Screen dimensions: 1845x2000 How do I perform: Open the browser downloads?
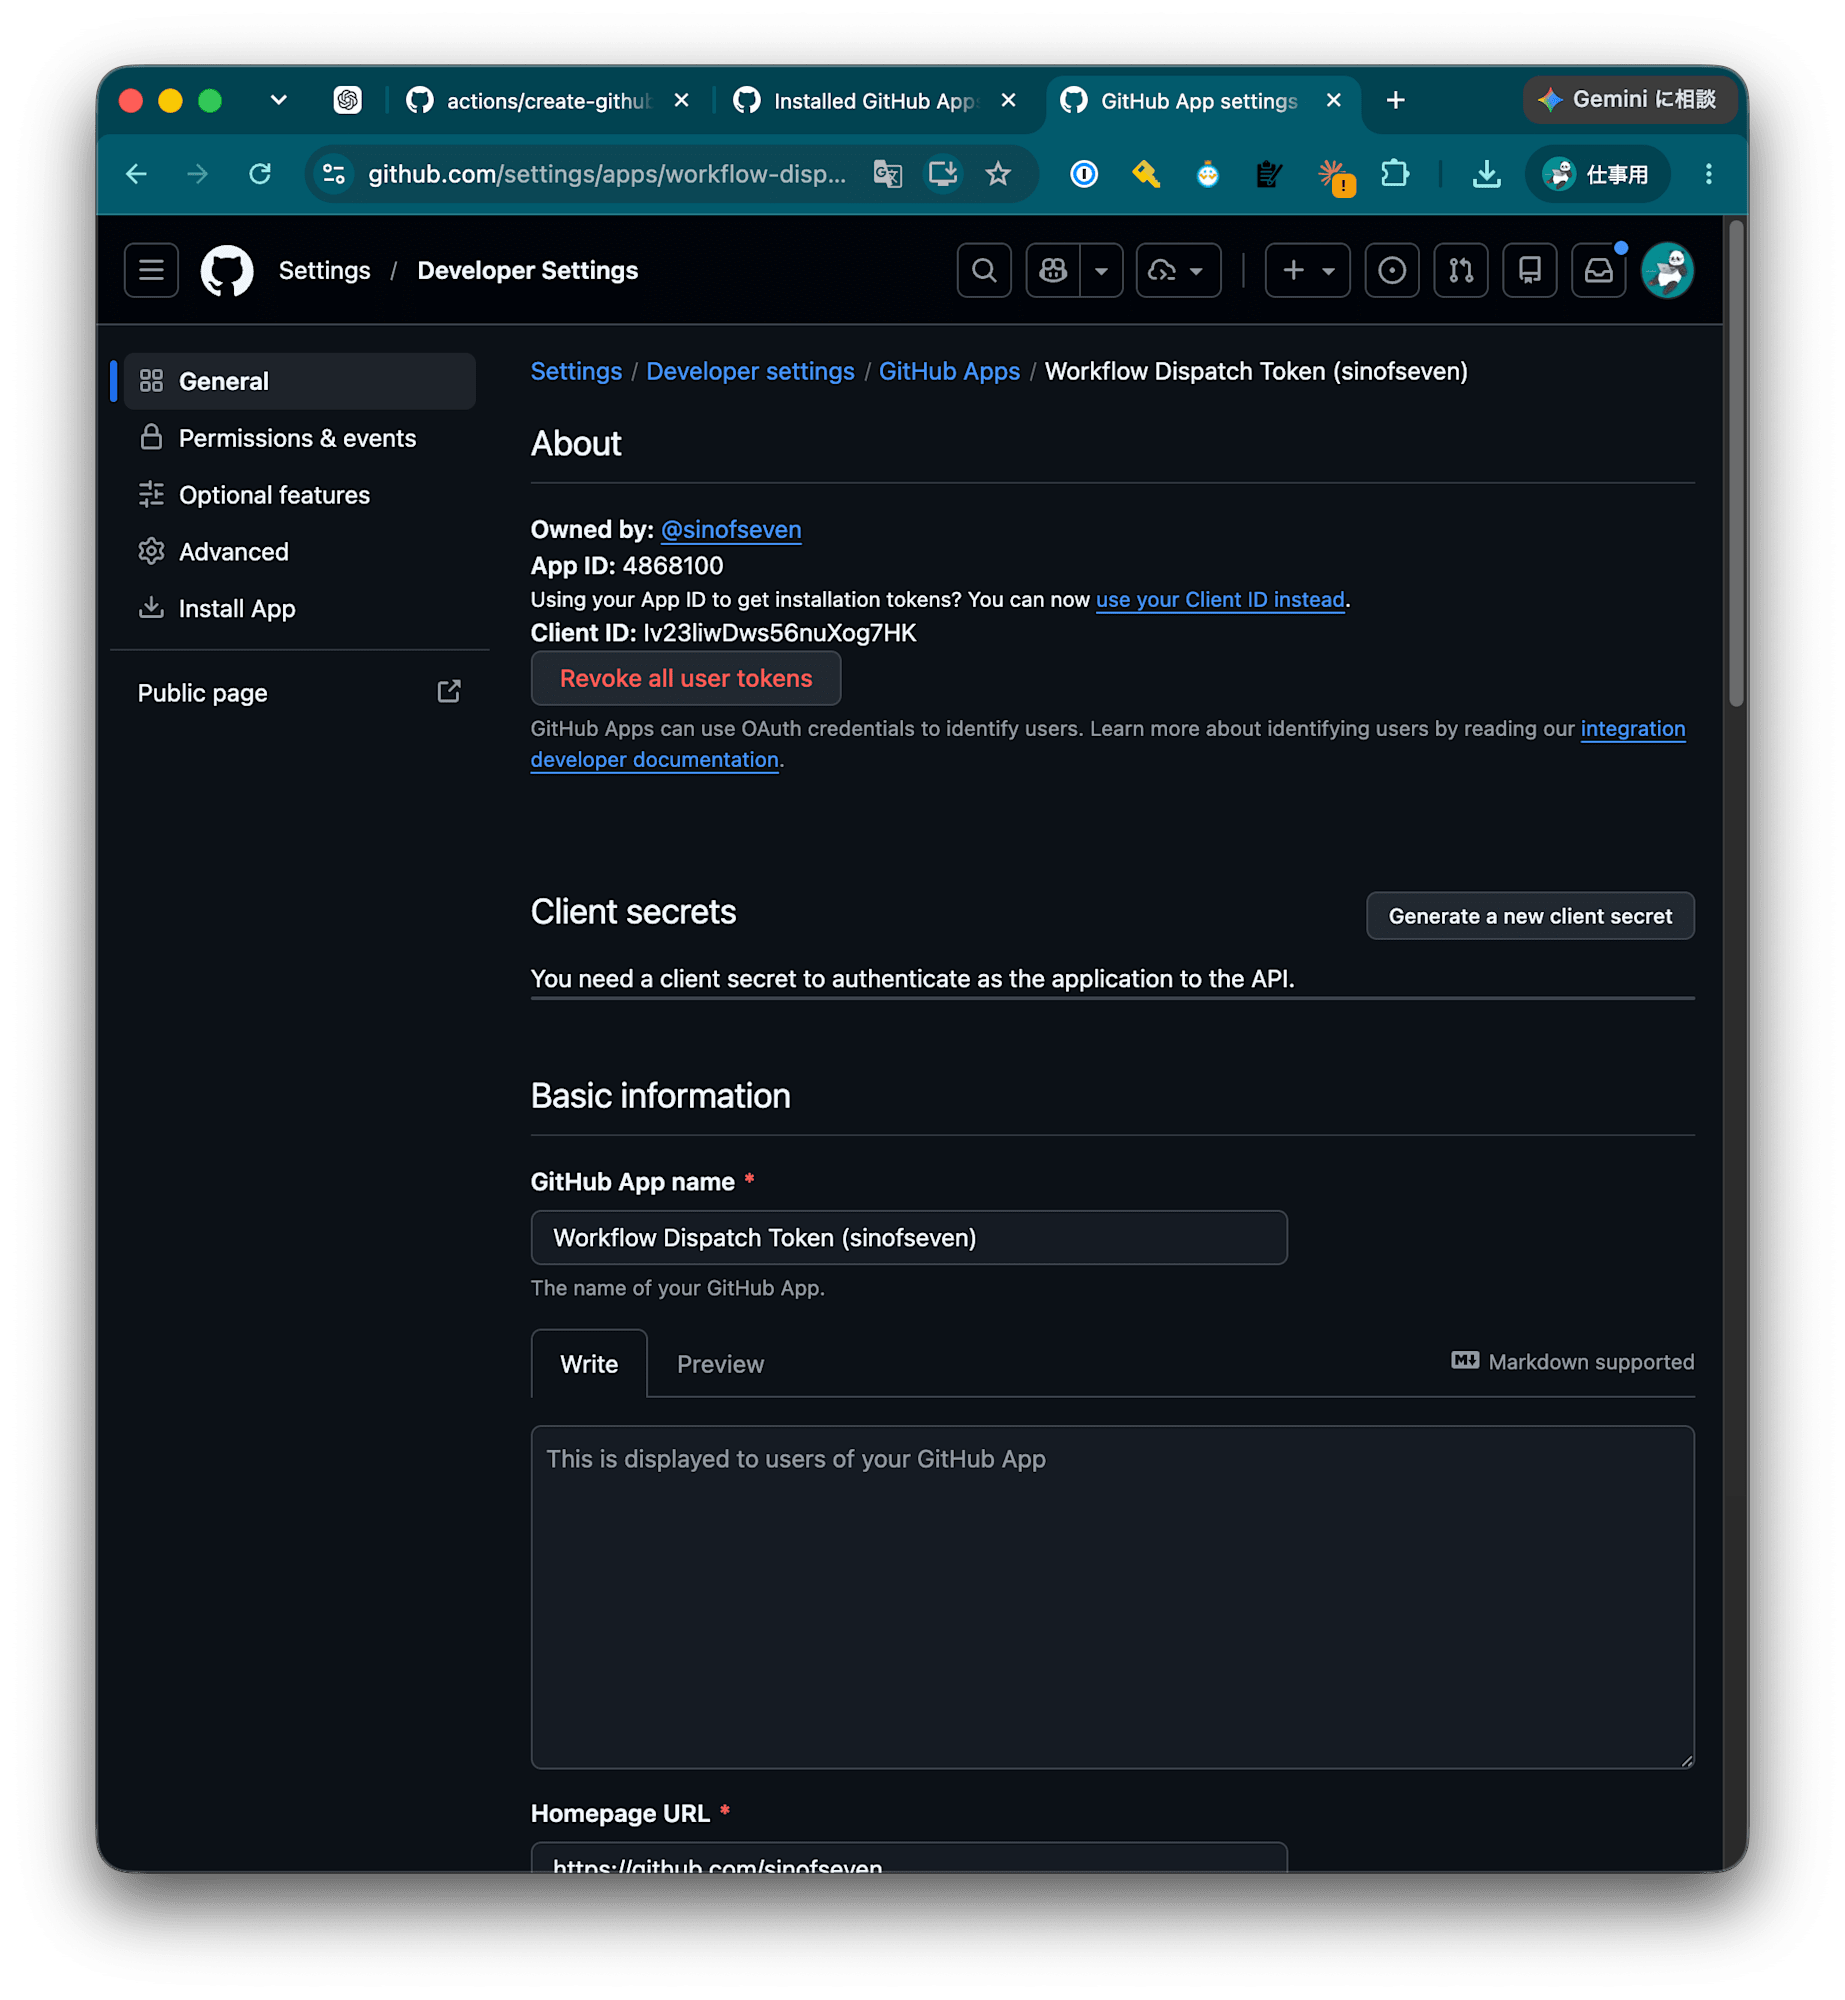[x=1485, y=174]
